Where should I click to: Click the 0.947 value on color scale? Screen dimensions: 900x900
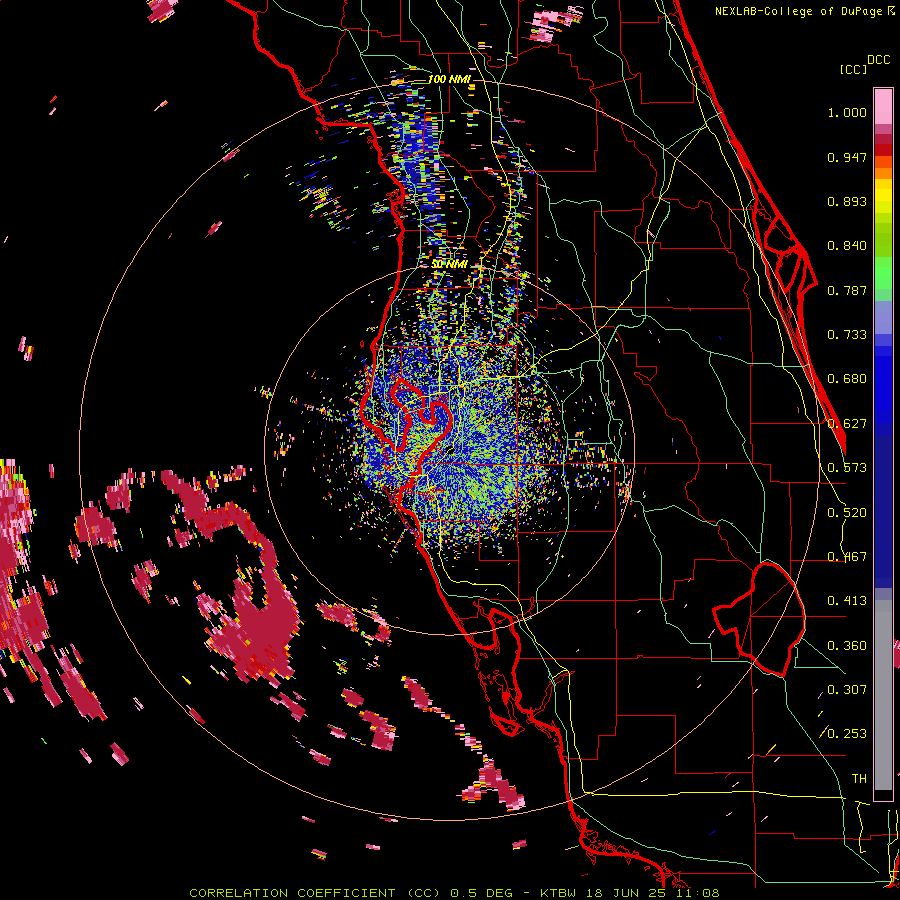point(847,157)
